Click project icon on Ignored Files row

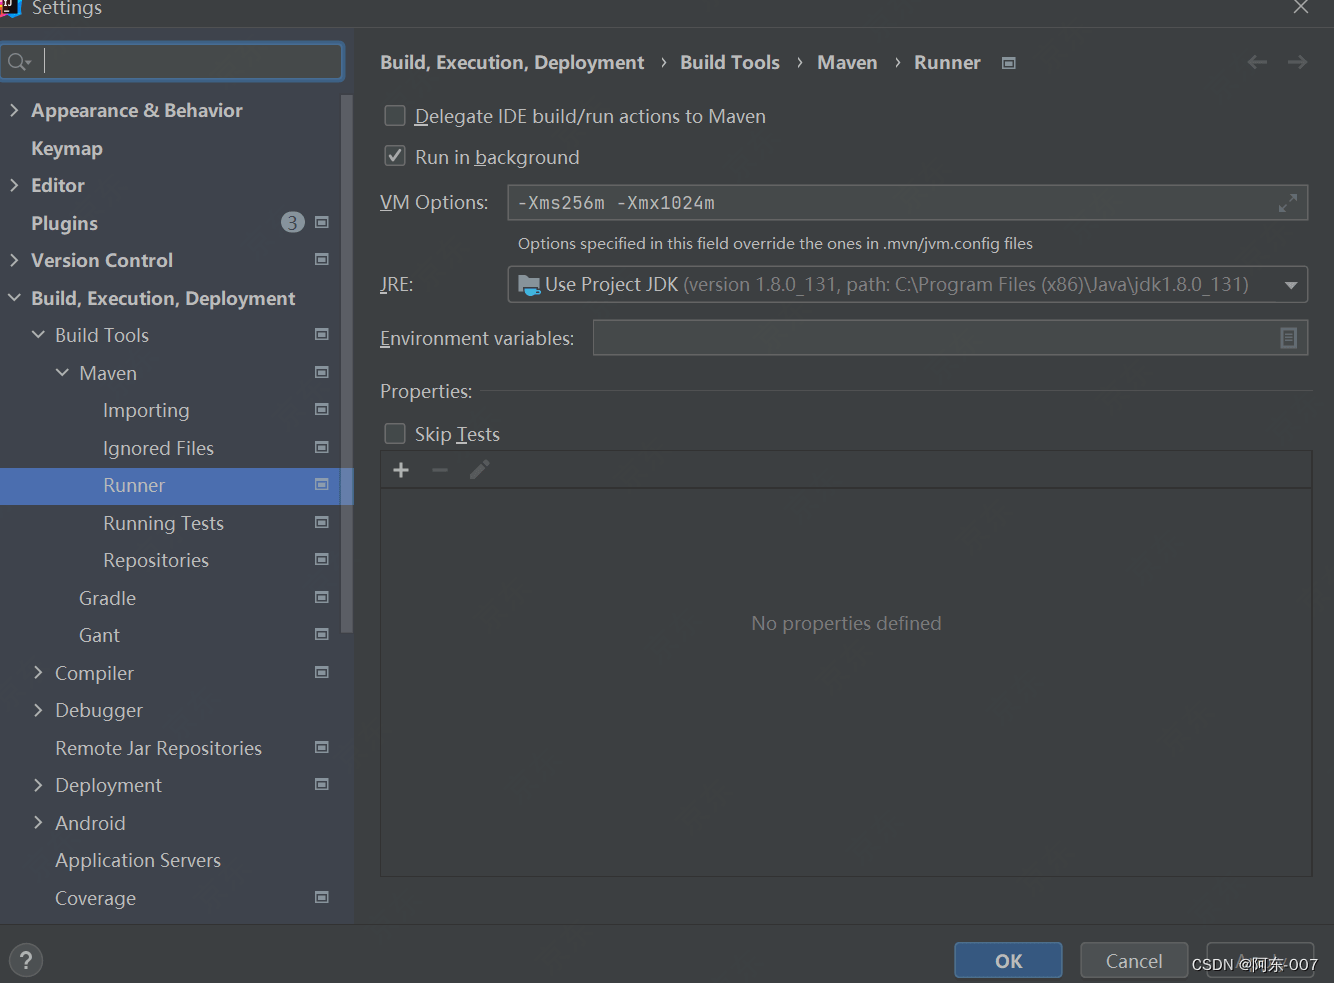point(322,447)
